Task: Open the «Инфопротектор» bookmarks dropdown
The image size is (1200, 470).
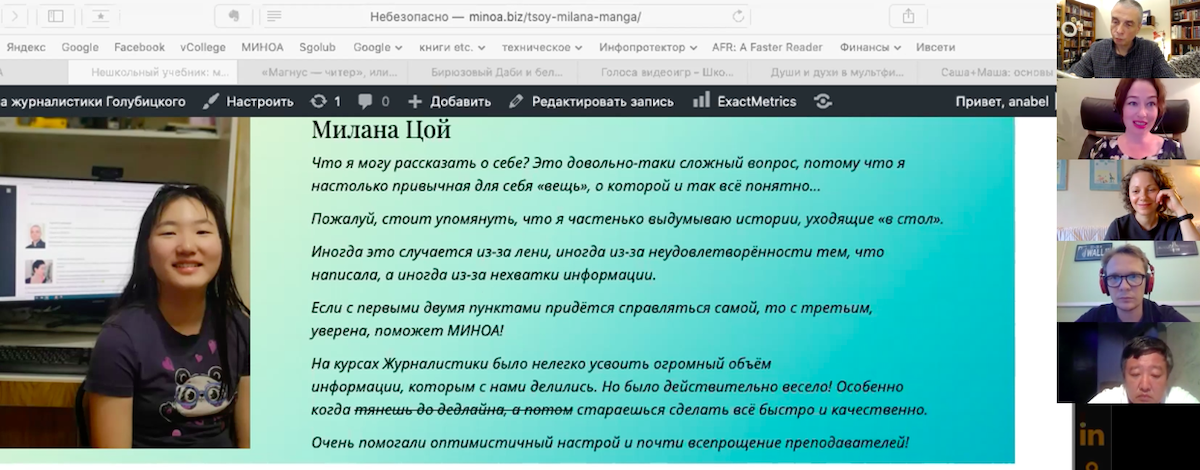Action: [649, 47]
